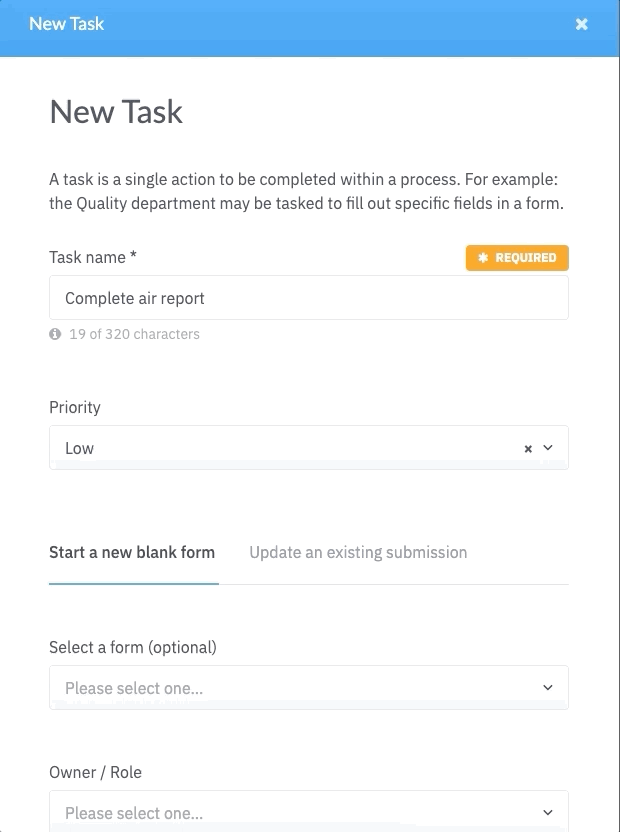Click the form field's 'Please select one...' placeholder

coord(134,688)
